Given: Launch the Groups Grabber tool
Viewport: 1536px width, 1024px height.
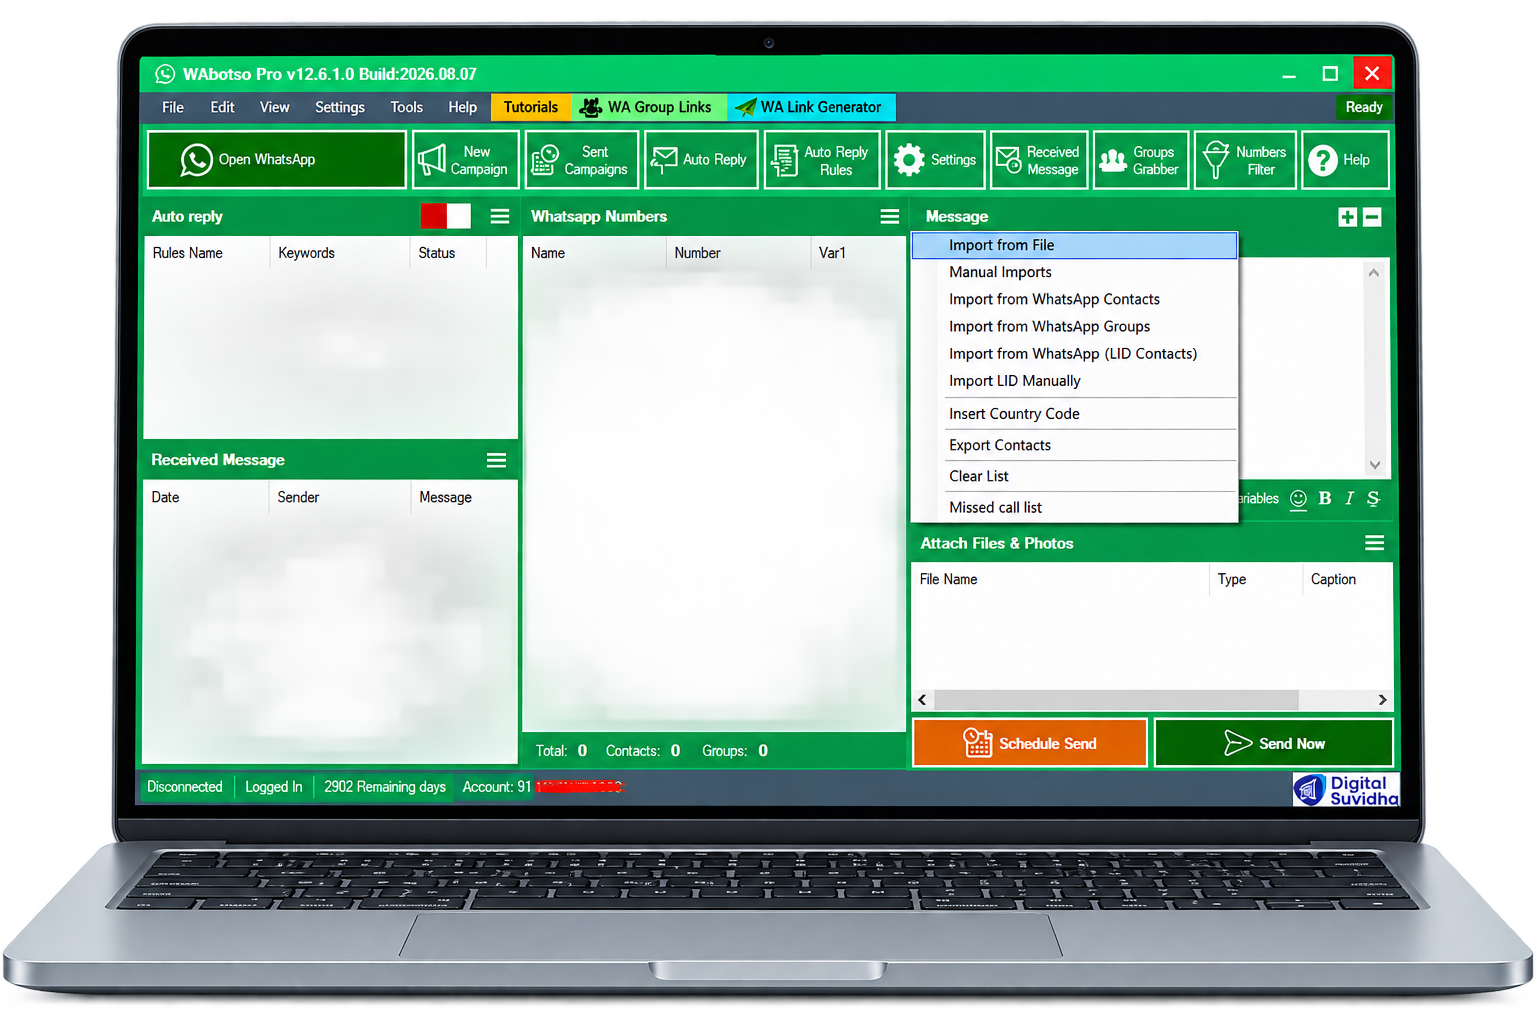Looking at the screenshot, I should (1141, 160).
